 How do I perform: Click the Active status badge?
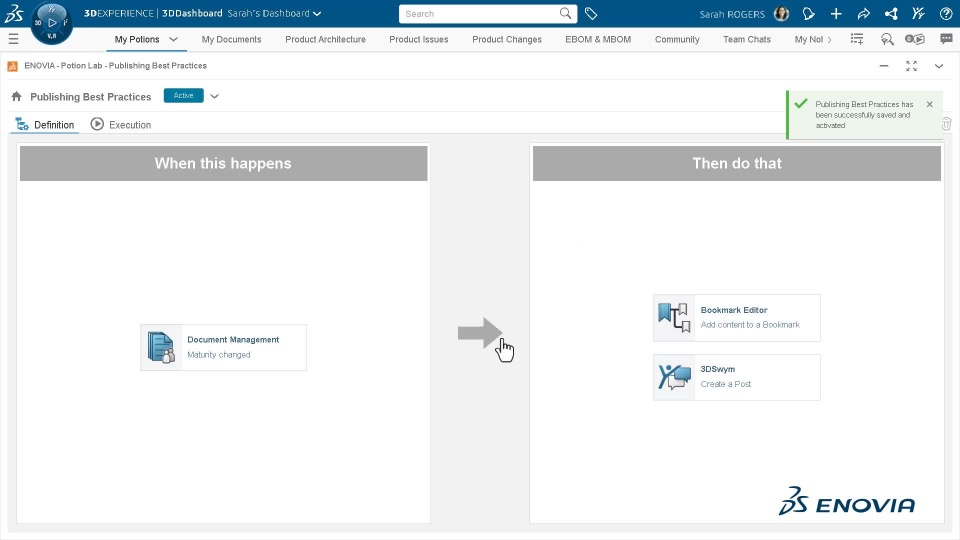click(183, 96)
